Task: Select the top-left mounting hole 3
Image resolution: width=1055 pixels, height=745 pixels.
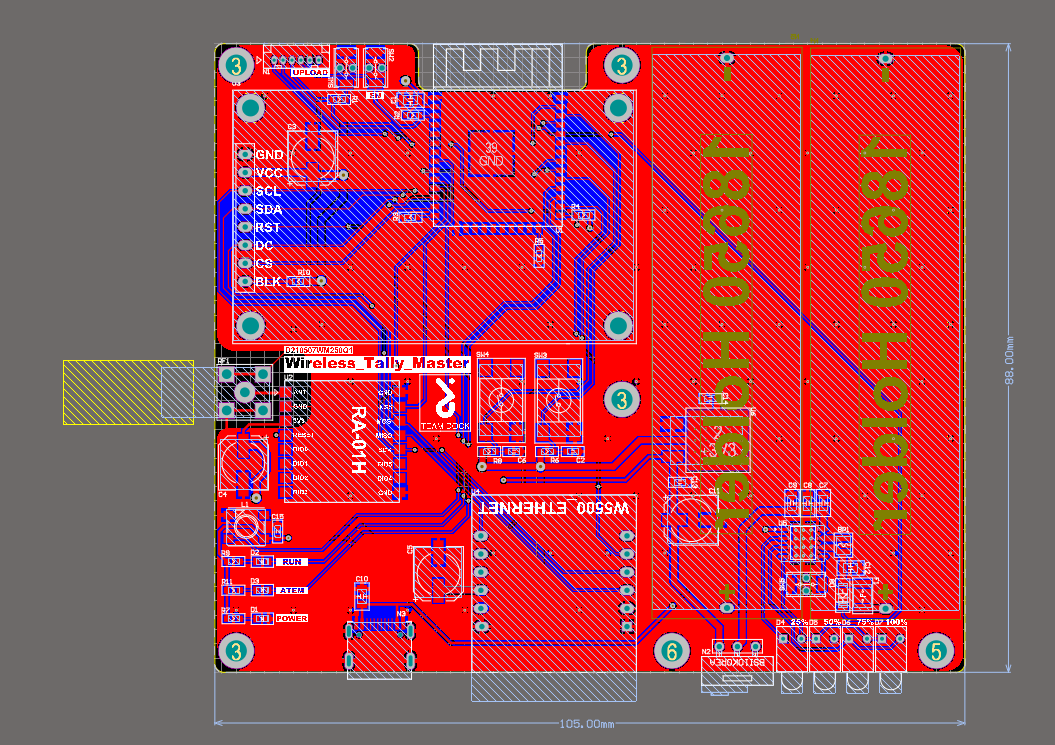Action: click(236, 66)
